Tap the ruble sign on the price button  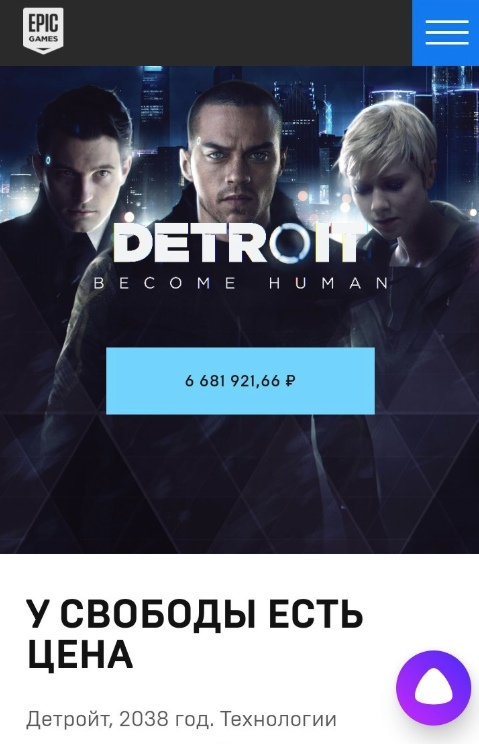click(291, 381)
